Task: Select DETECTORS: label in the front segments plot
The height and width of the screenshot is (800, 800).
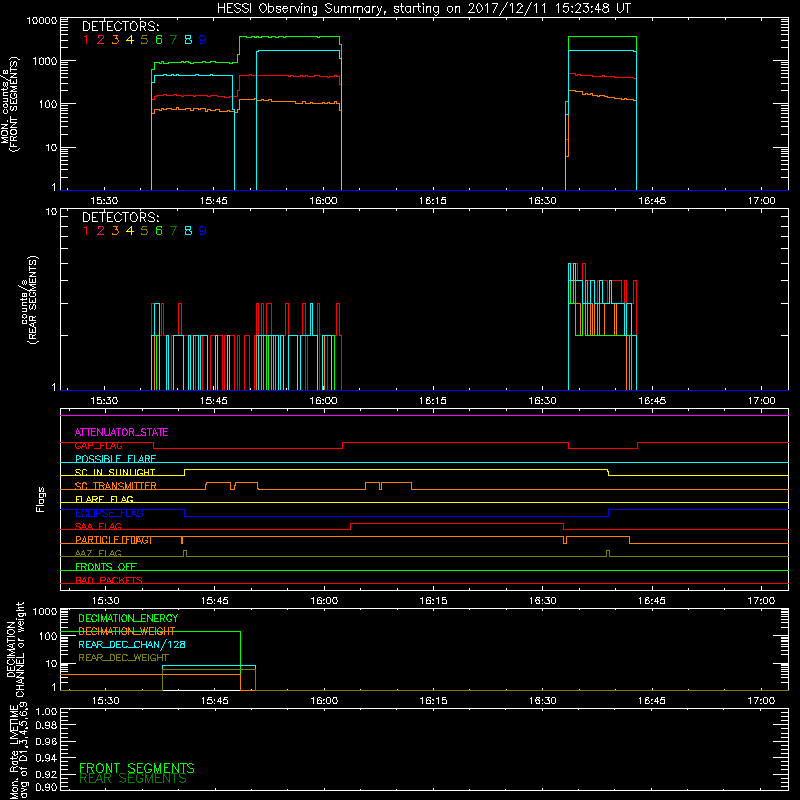Action: tap(120, 27)
